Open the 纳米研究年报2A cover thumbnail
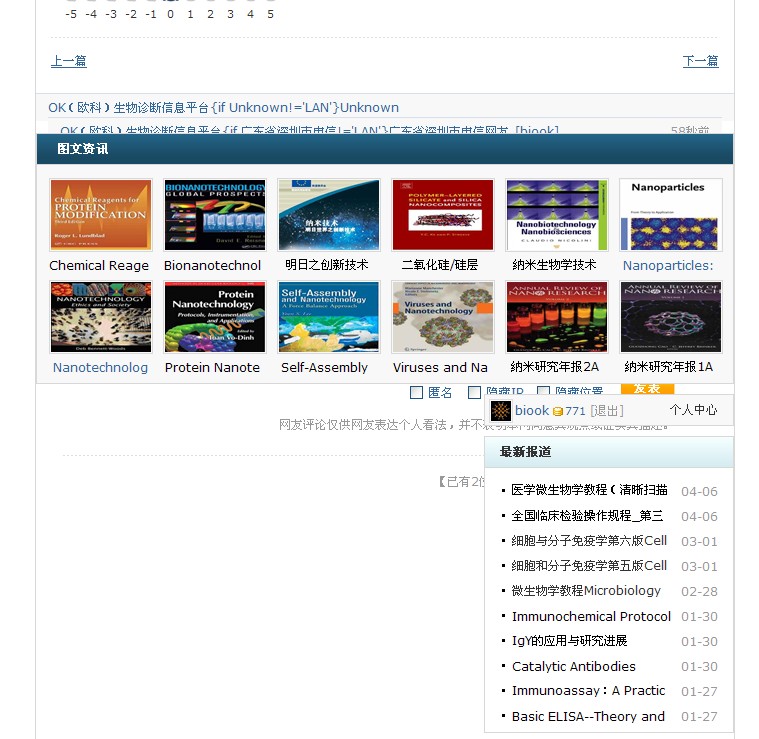Image resolution: width=759 pixels, height=739 pixels. 557,317
